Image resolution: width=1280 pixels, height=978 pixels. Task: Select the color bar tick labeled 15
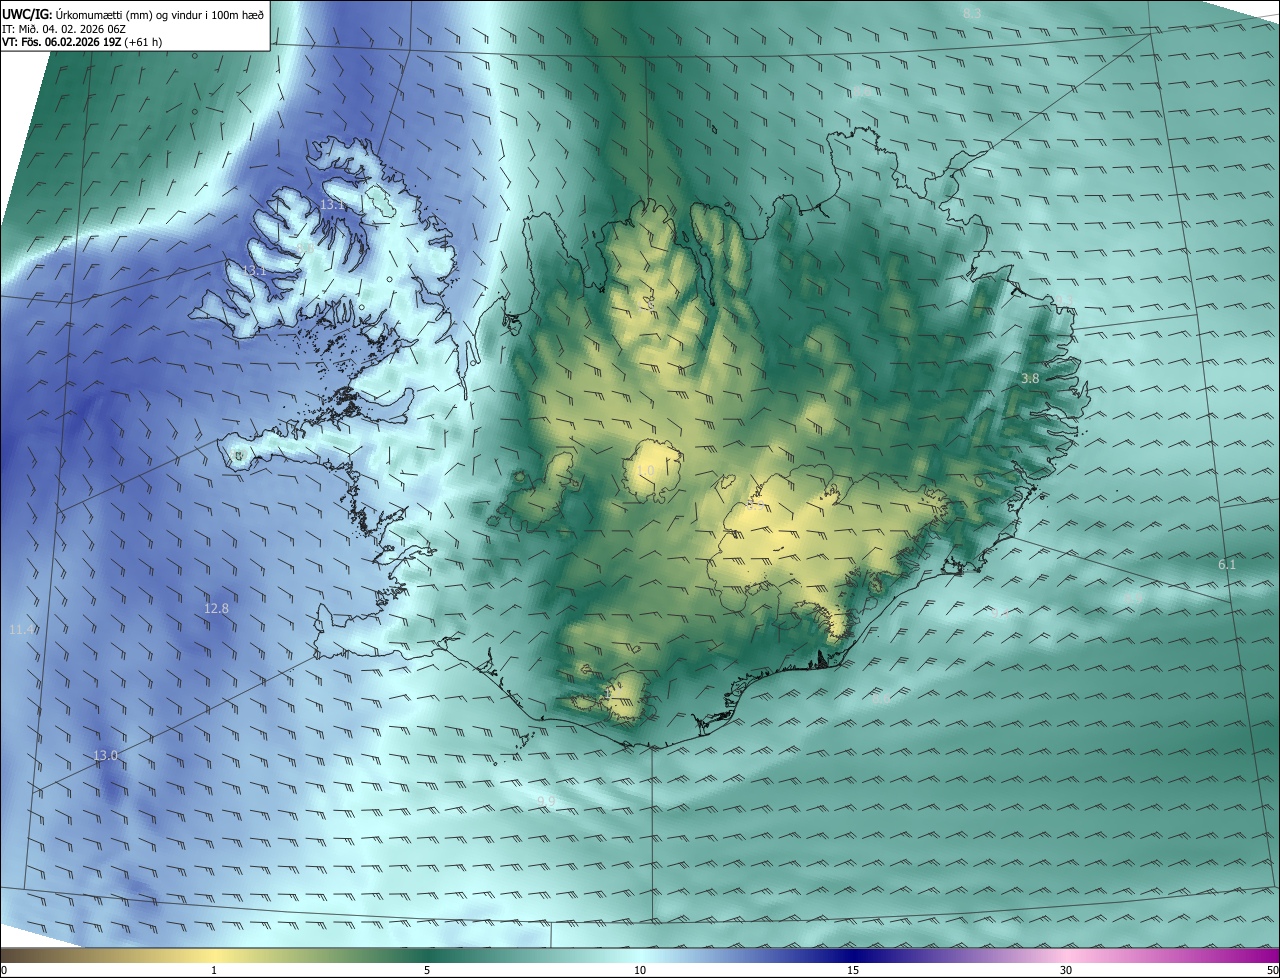click(853, 970)
